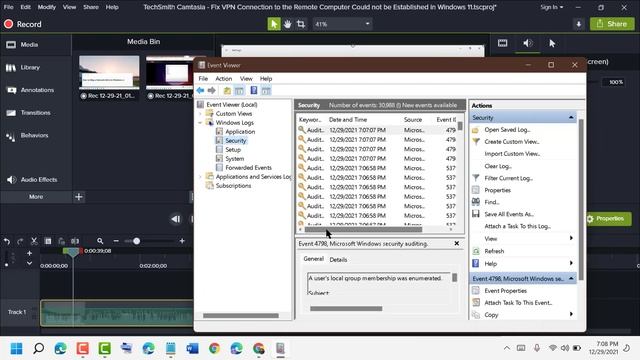Click the Event Viewer back arrow
Viewport: 640px width, 360px height.
(x=200, y=91)
